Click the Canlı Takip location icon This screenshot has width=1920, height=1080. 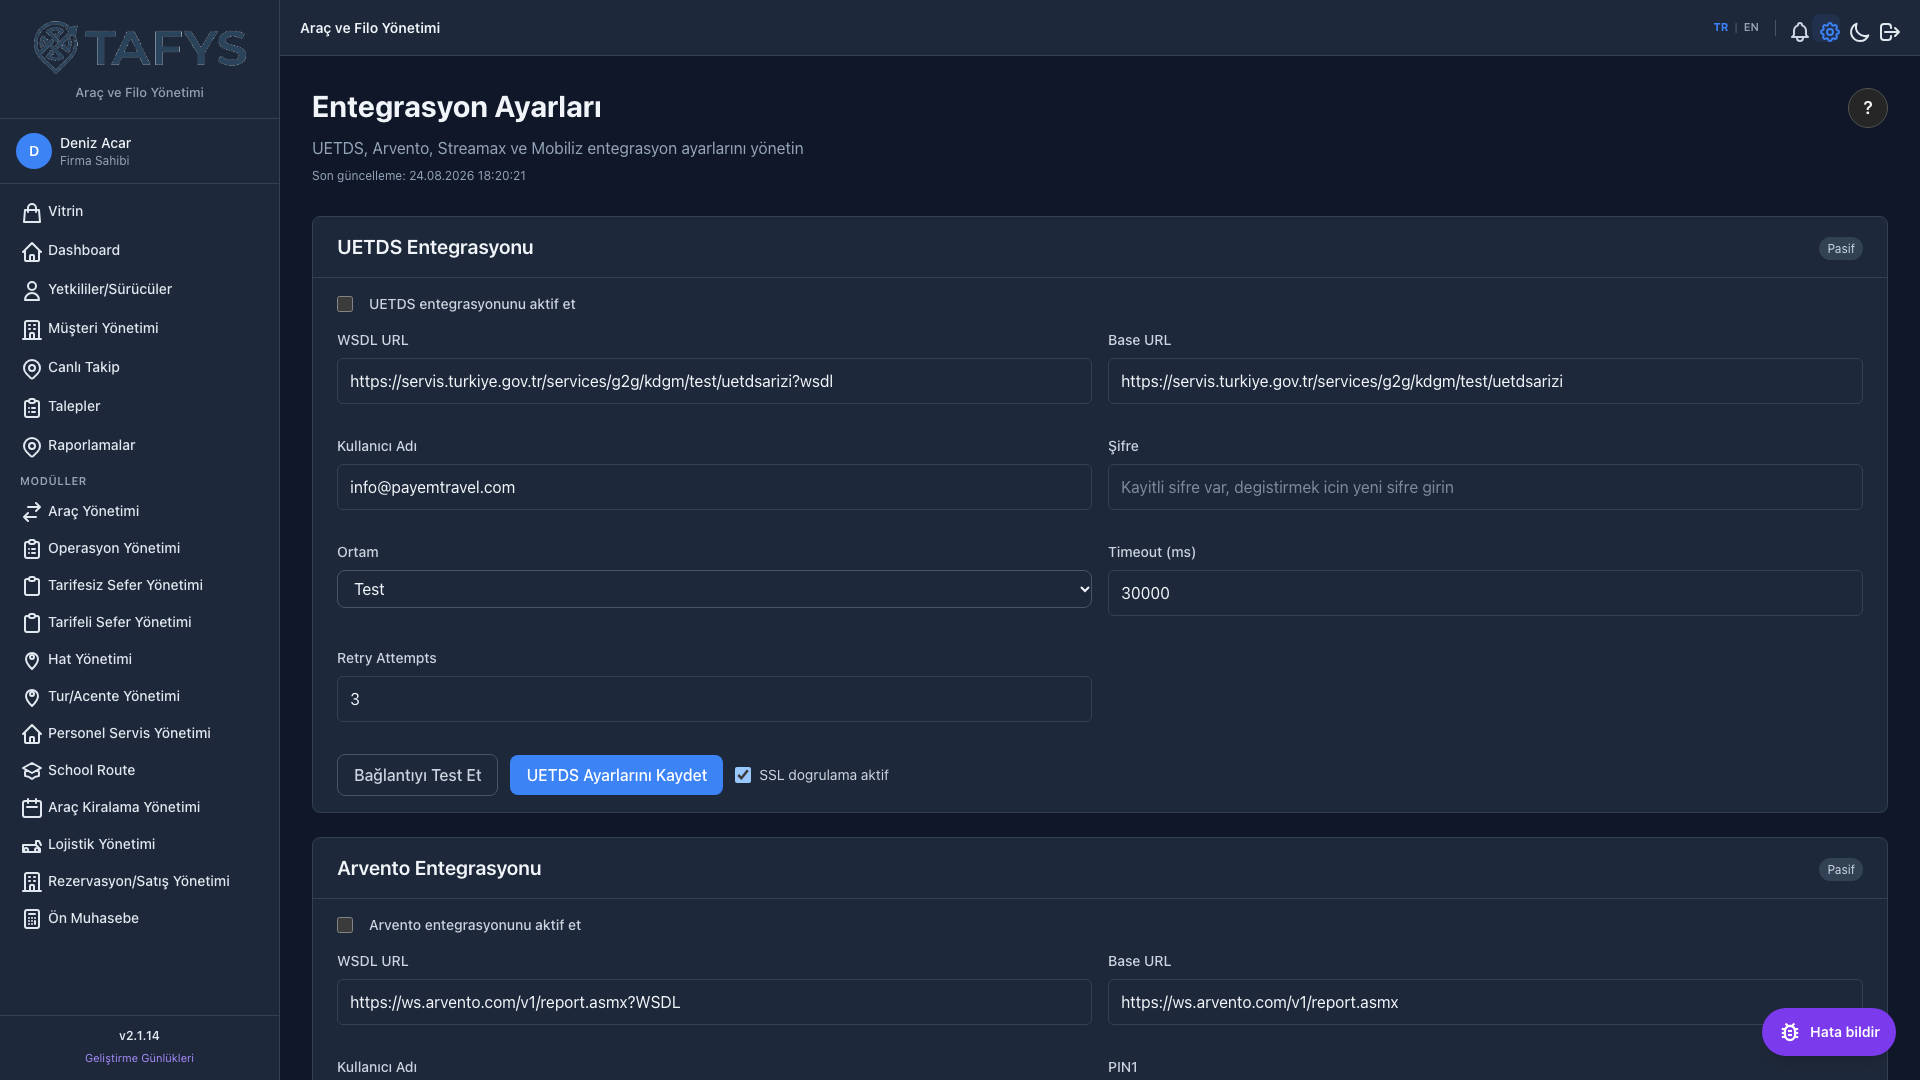point(32,368)
